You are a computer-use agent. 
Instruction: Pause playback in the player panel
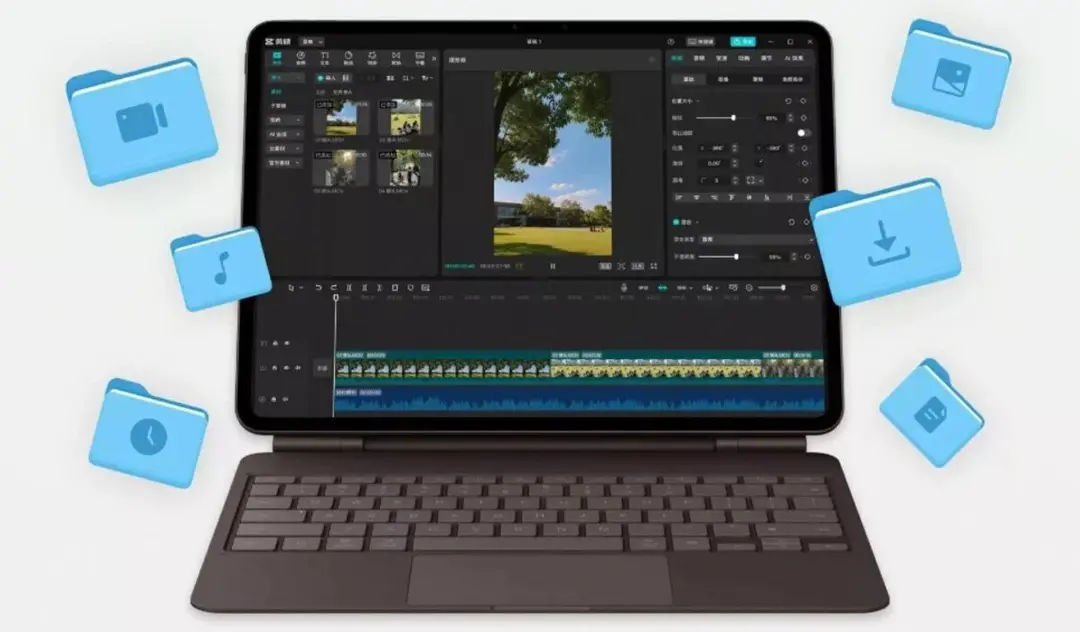(x=552, y=266)
